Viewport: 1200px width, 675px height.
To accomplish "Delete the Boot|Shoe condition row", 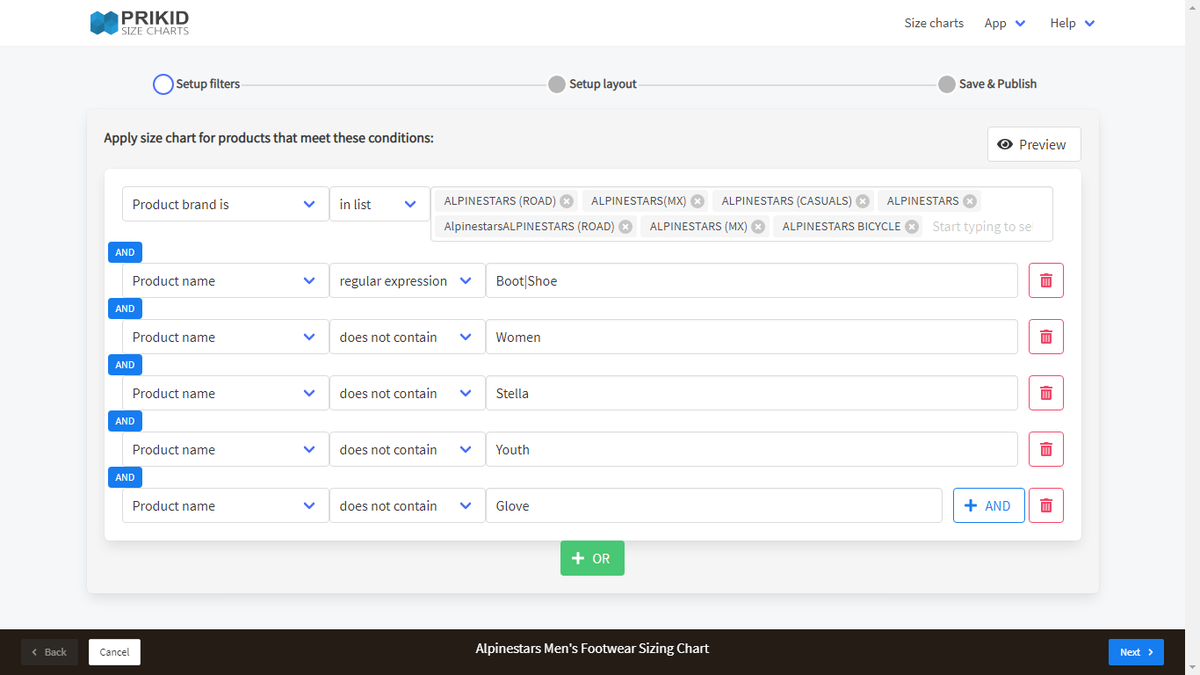I will [x=1046, y=280].
